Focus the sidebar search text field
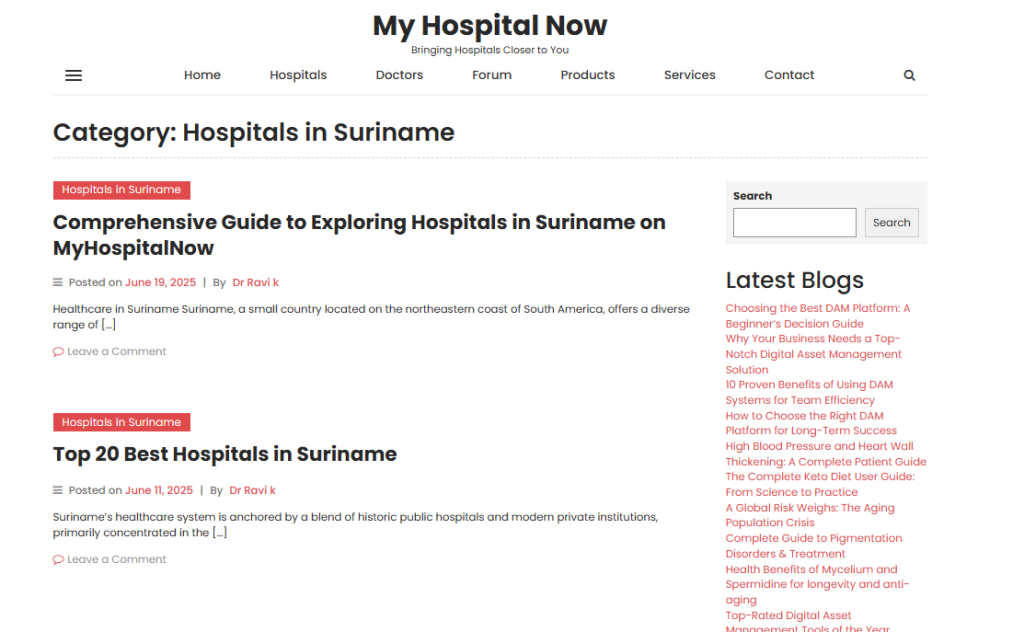 tap(794, 223)
